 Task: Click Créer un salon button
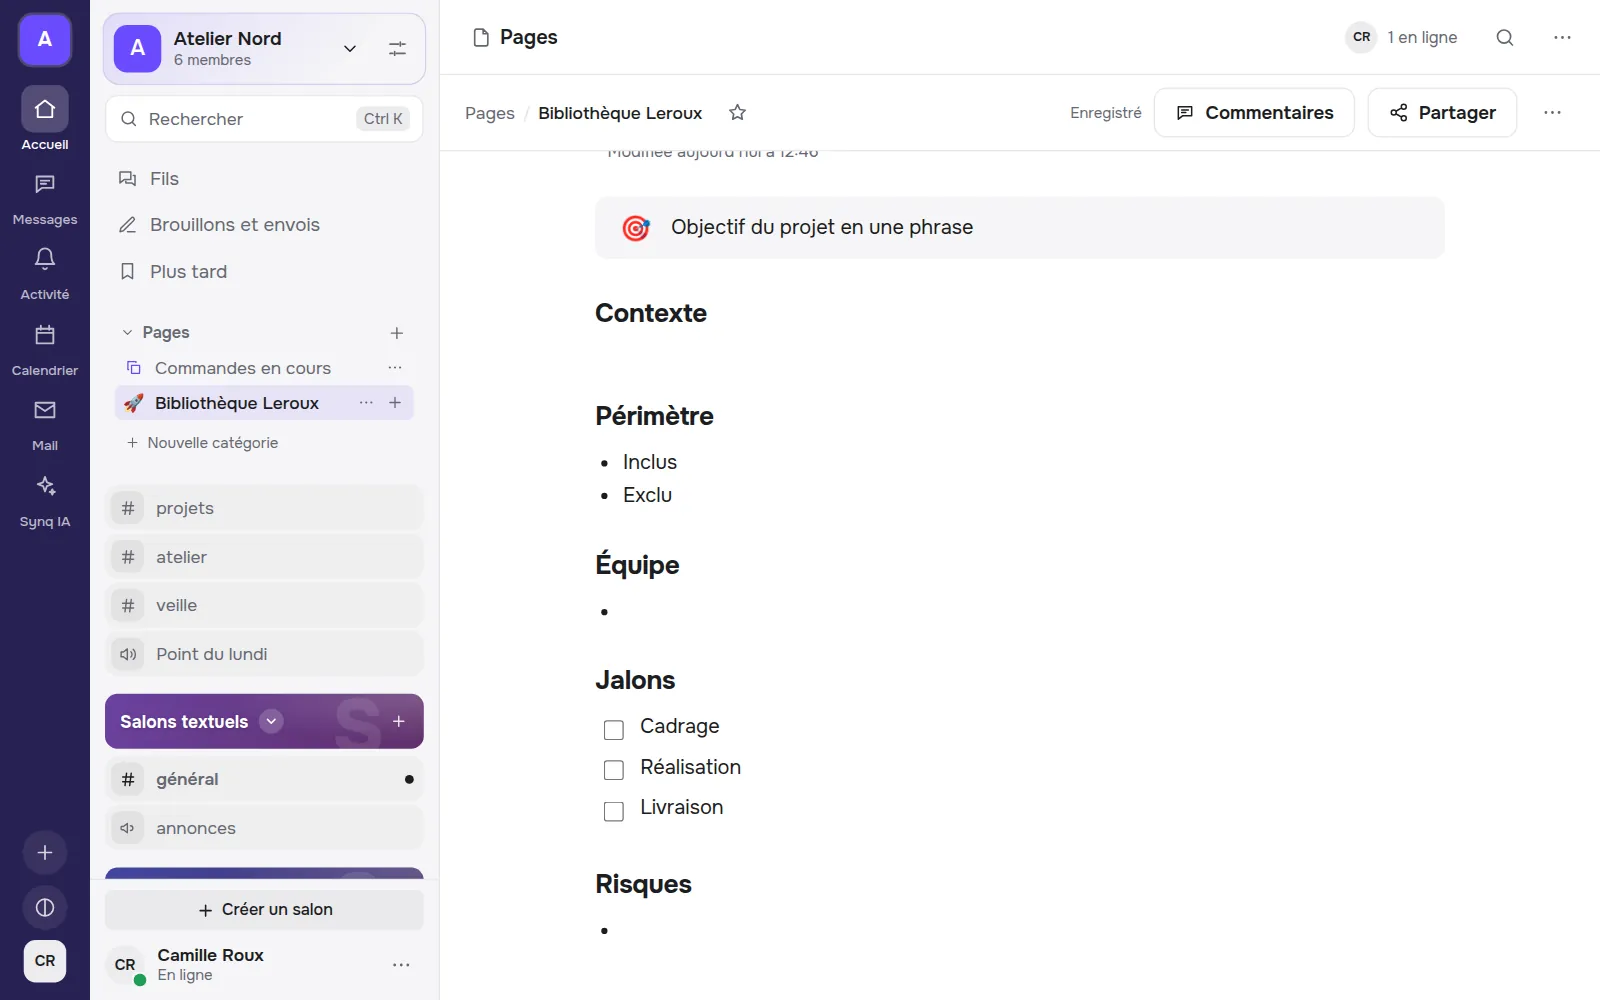point(264,910)
